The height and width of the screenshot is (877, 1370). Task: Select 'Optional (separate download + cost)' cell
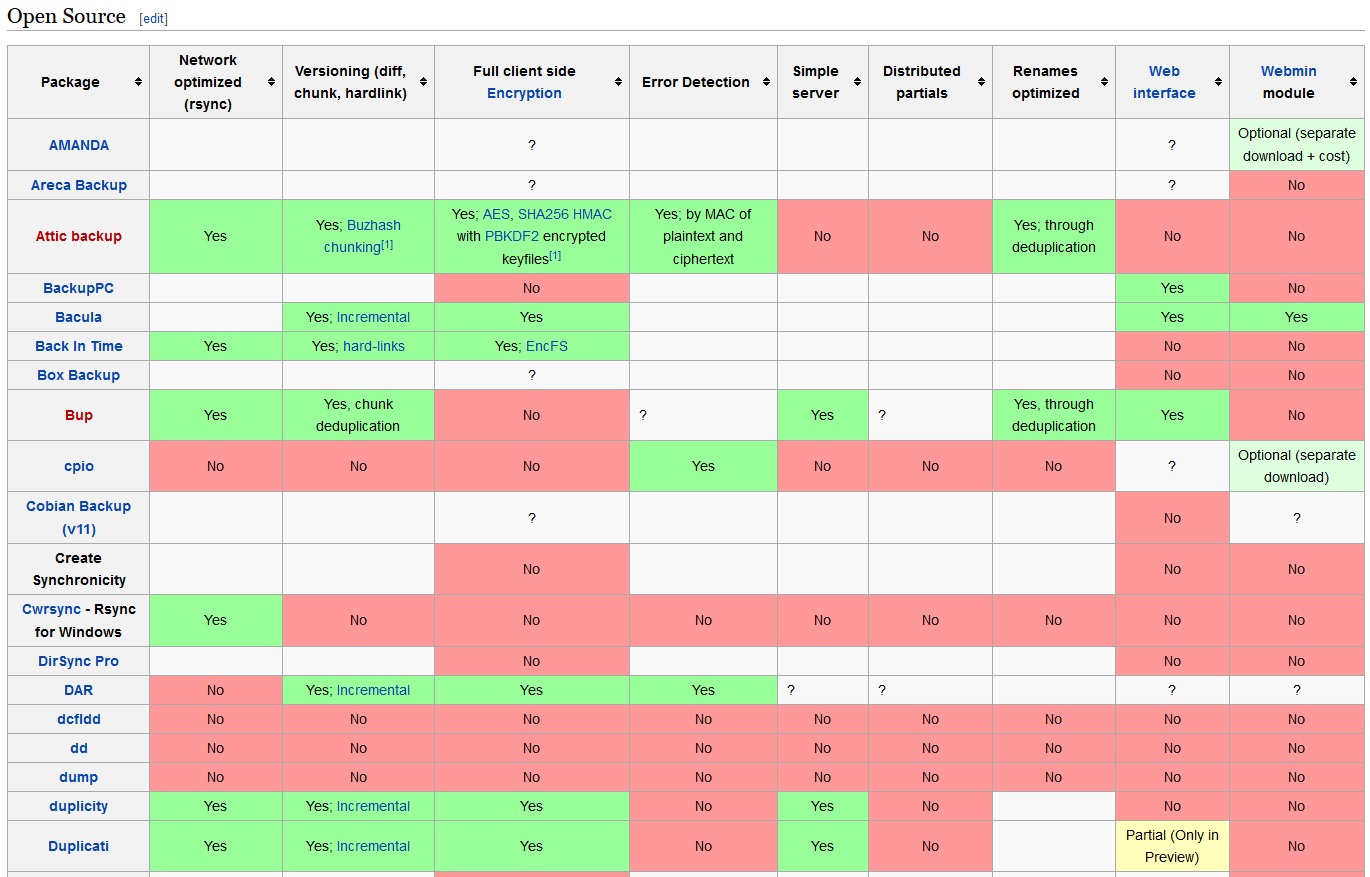point(1296,145)
